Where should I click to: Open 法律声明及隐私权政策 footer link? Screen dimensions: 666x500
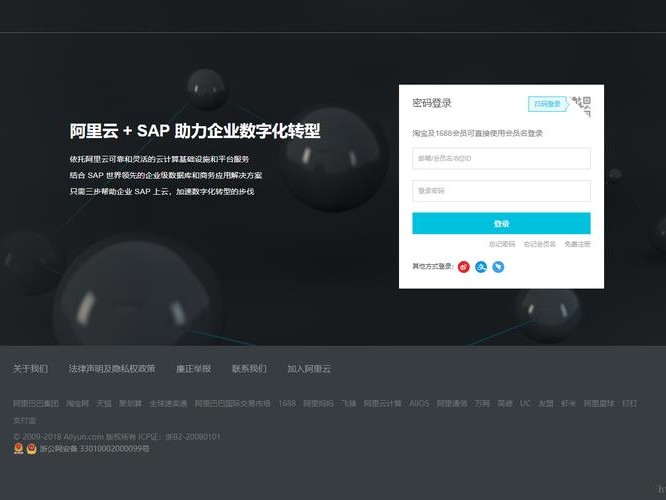(112, 369)
